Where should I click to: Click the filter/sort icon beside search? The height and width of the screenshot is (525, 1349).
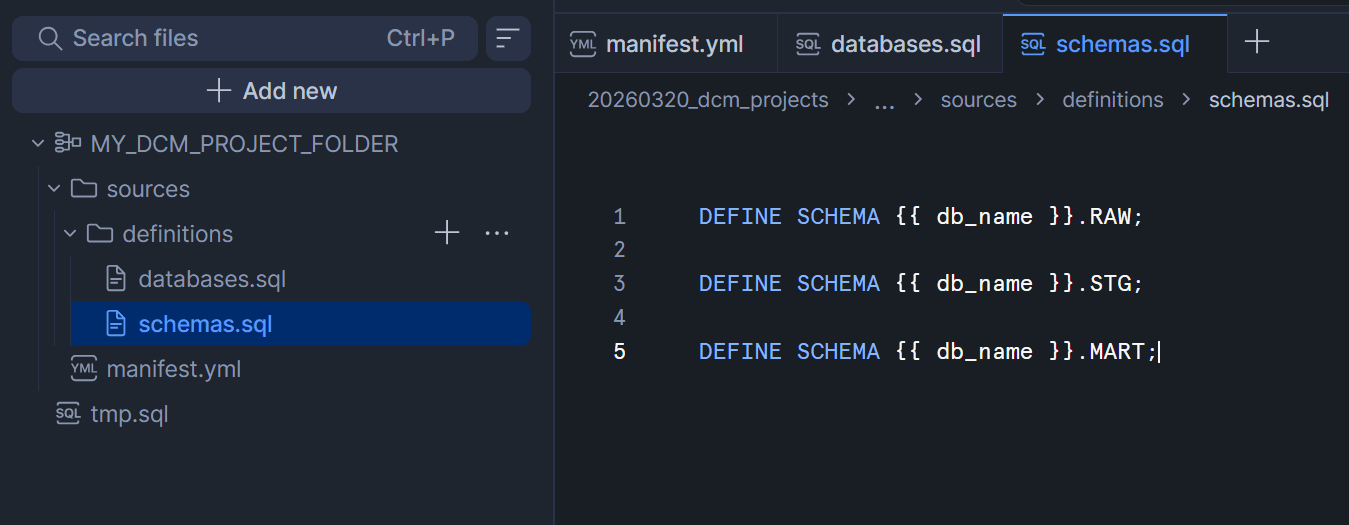508,38
